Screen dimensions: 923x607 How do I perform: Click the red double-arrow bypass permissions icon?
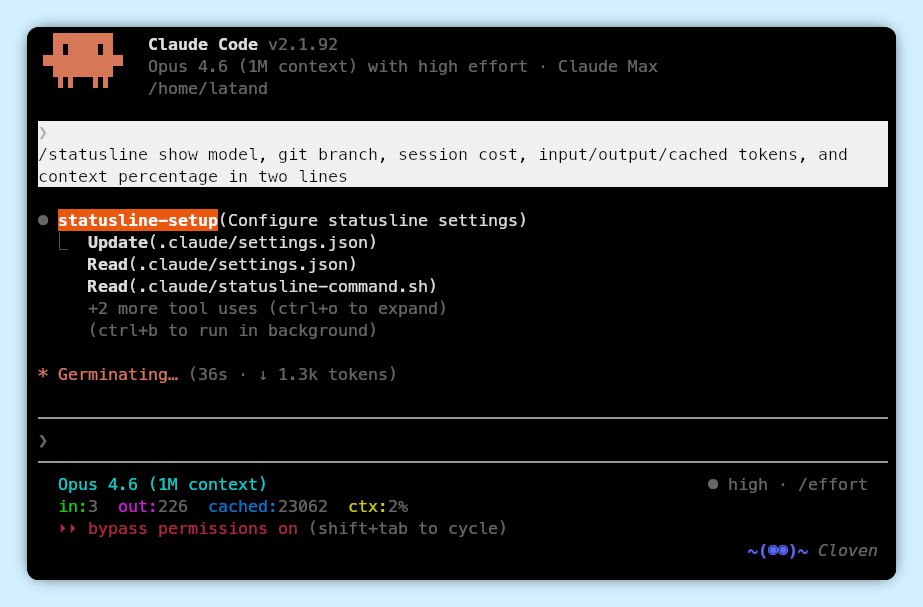[x=68, y=528]
